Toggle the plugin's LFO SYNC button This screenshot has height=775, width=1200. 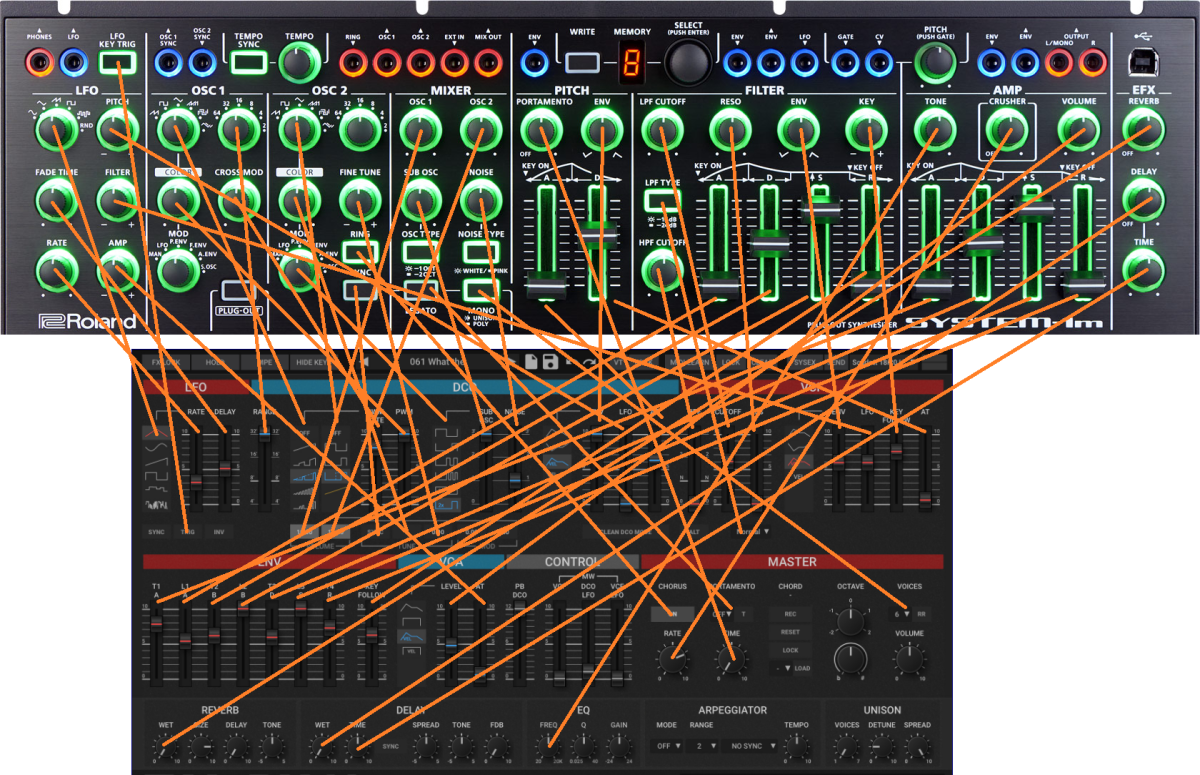[156, 532]
